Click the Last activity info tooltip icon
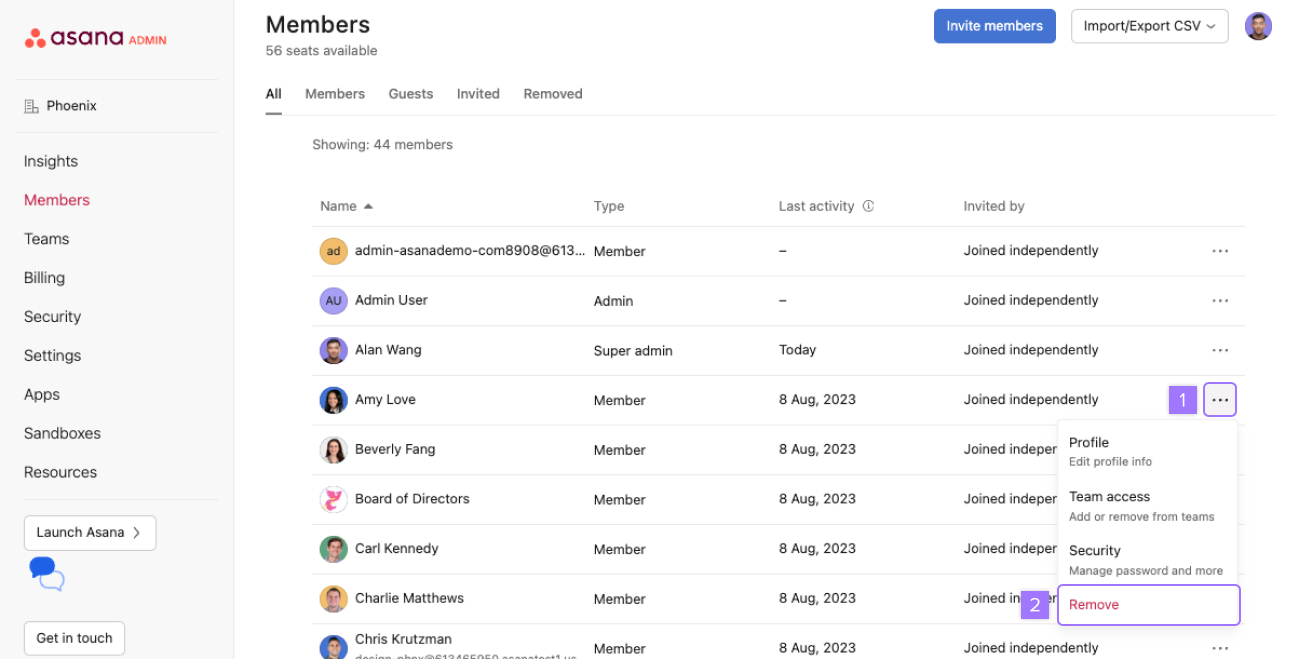This screenshot has width=1300, height=659. click(866, 206)
